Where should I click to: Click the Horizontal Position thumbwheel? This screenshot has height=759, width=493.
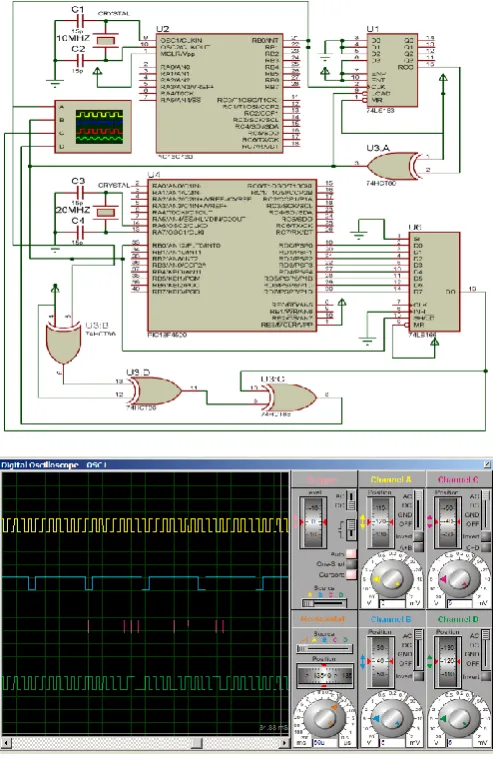click(324, 675)
